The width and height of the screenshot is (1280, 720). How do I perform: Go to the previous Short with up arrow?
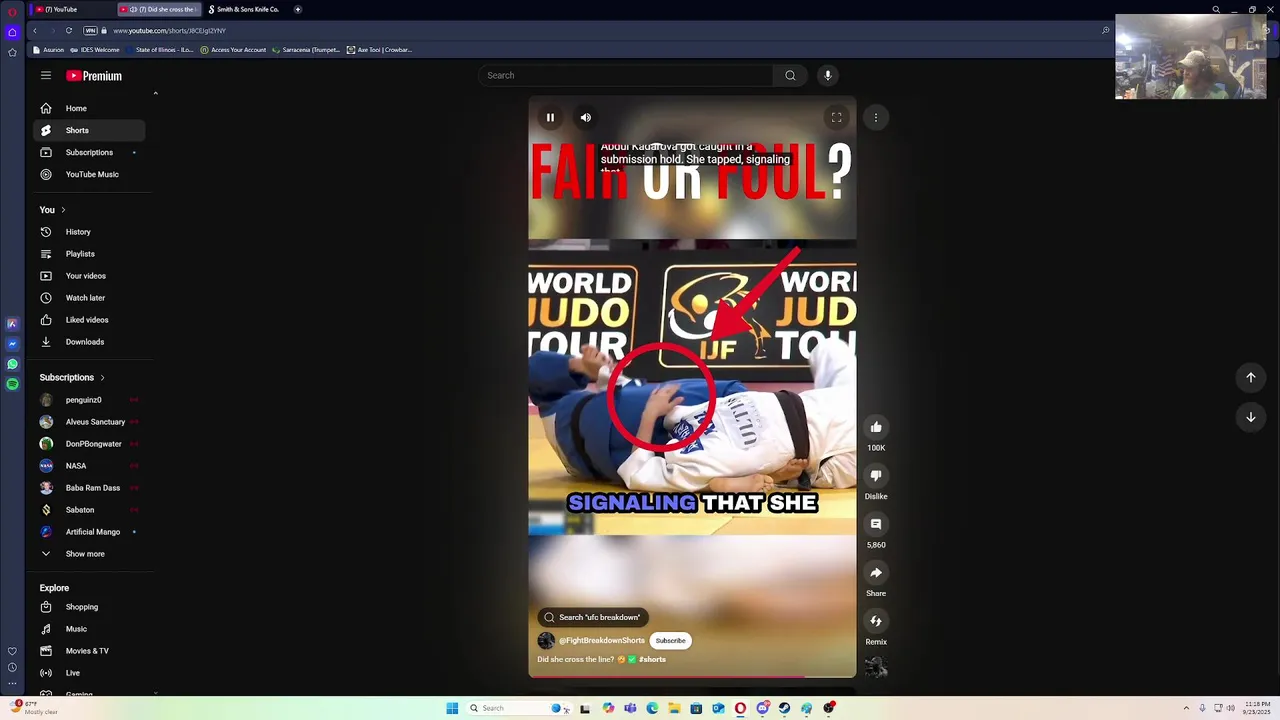click(x=1251, y=377)
